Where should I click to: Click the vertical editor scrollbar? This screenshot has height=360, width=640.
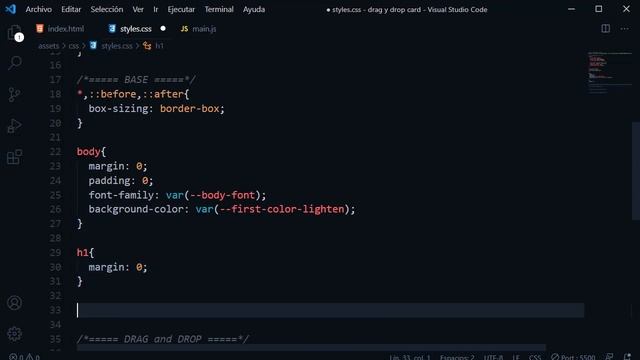(x=636, y=171)
